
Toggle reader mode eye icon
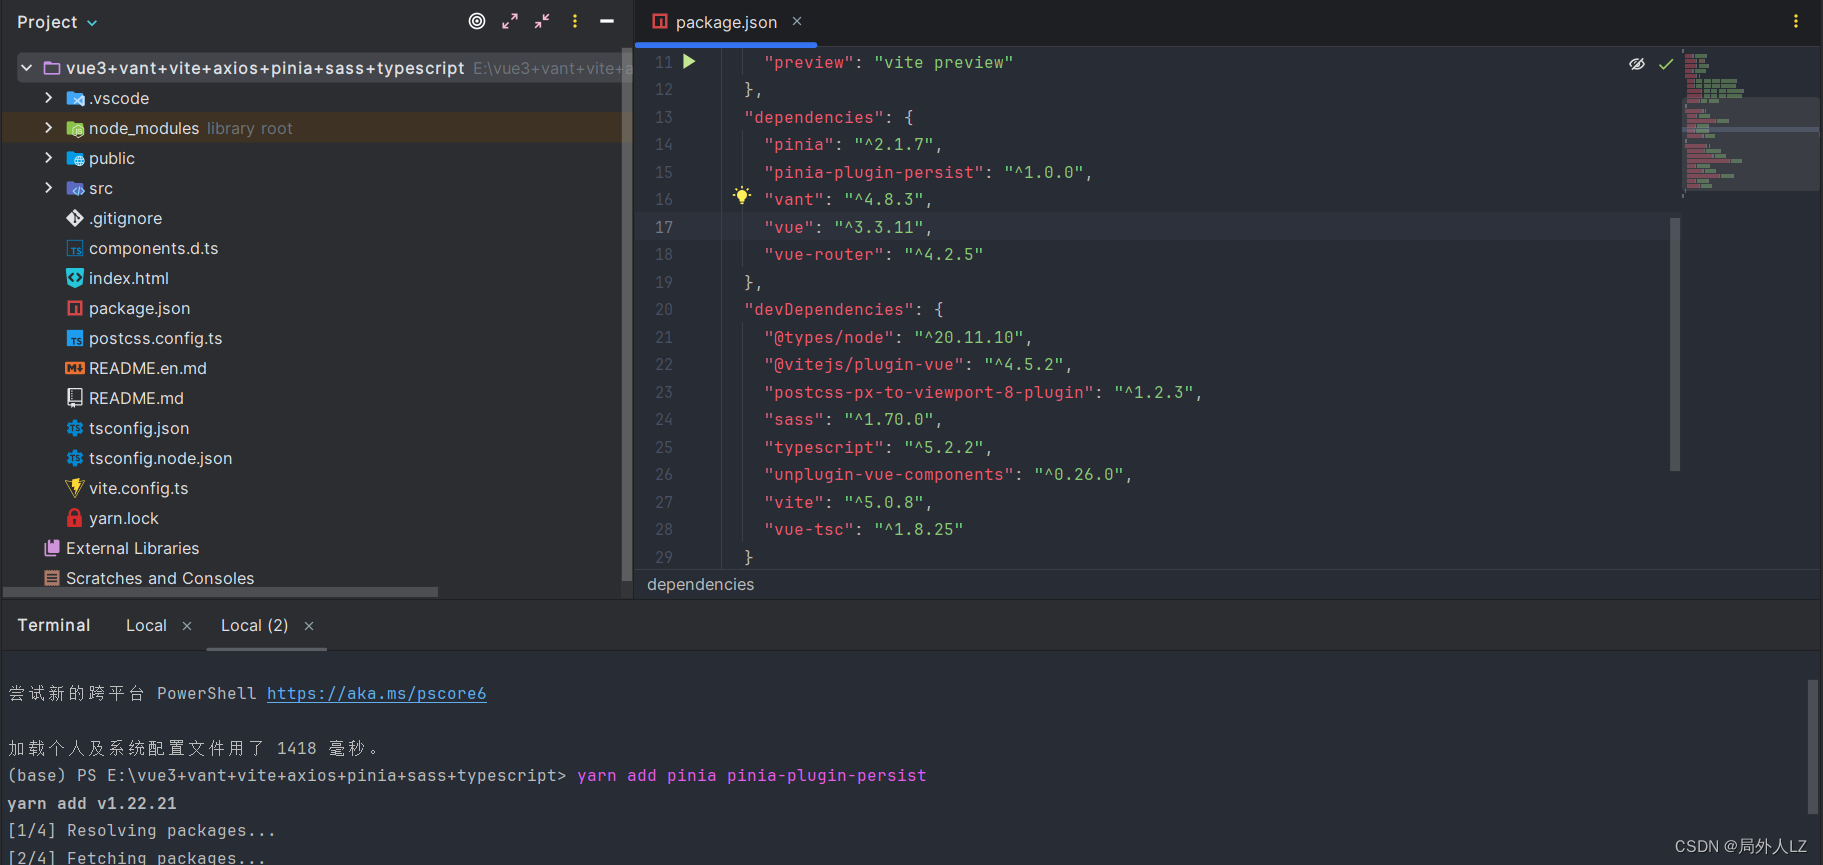click(x=1637, y=64)
